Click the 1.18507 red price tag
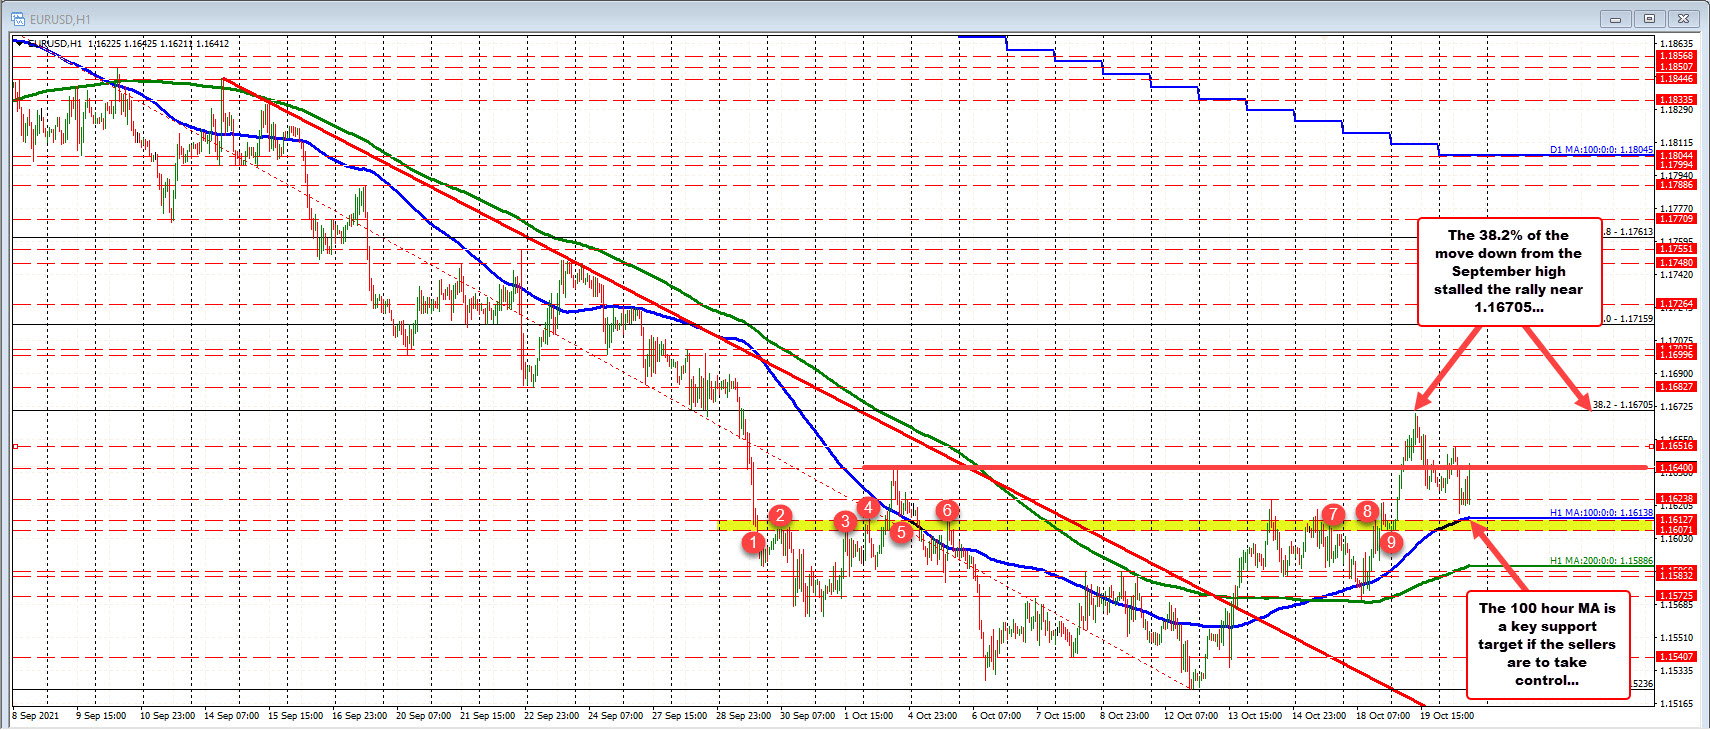Viewport: 1710px width, 730px height. tap(1676, 67)
